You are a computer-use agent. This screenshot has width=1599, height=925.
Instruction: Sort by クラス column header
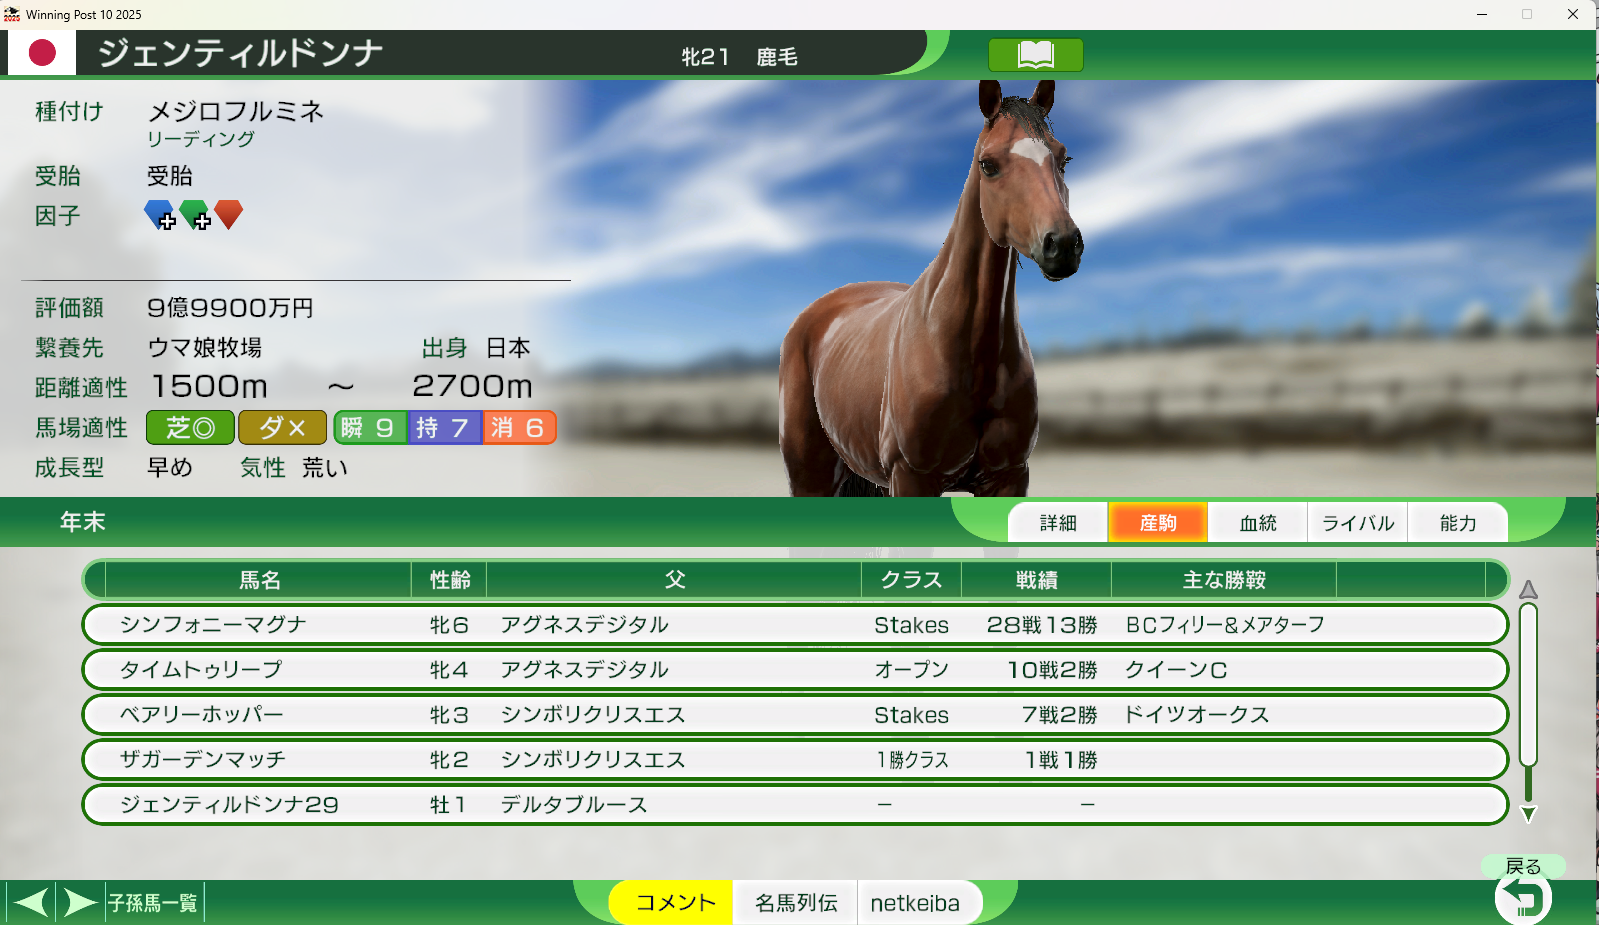(x=911, y=580)
